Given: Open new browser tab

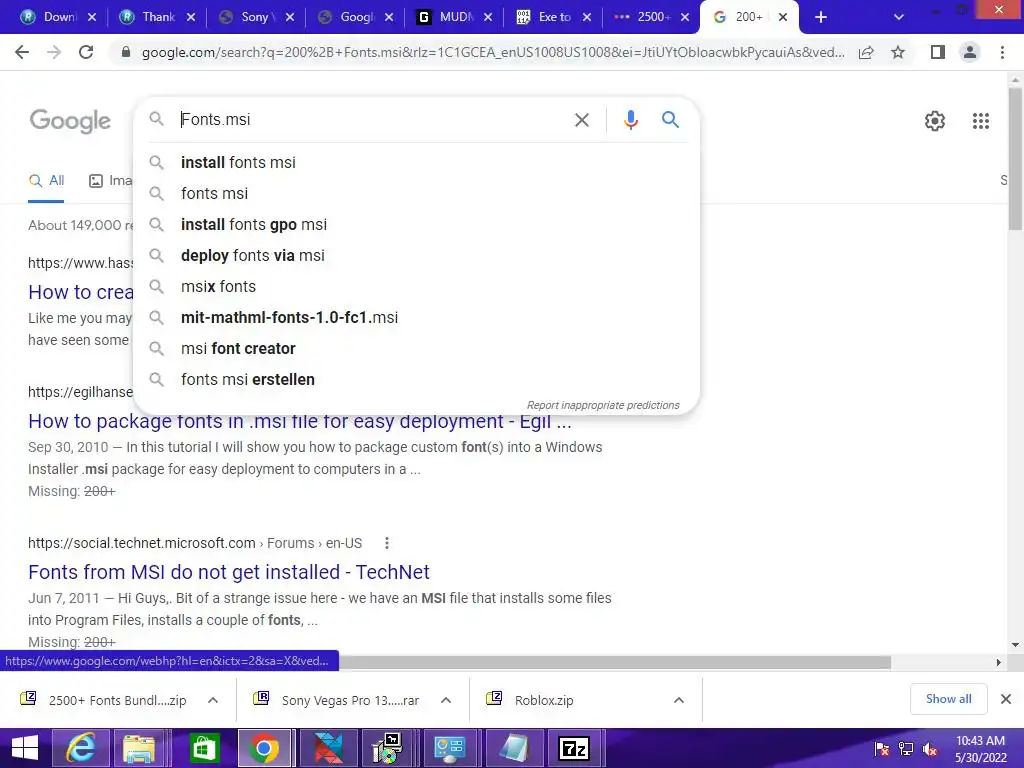Looking at the screenshot, I should pos(821,17).
